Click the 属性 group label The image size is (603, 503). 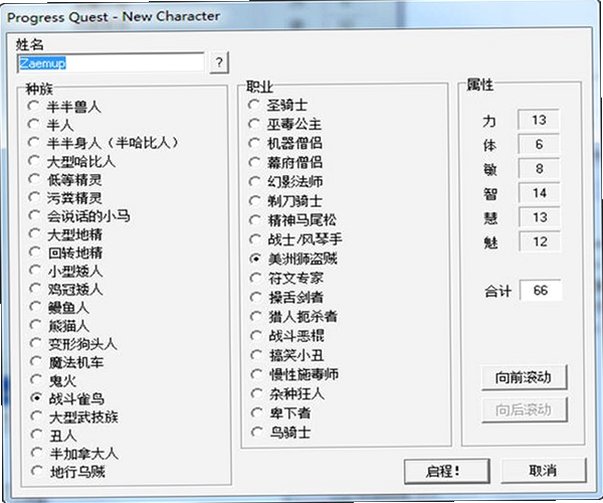[x=480, y=84]
